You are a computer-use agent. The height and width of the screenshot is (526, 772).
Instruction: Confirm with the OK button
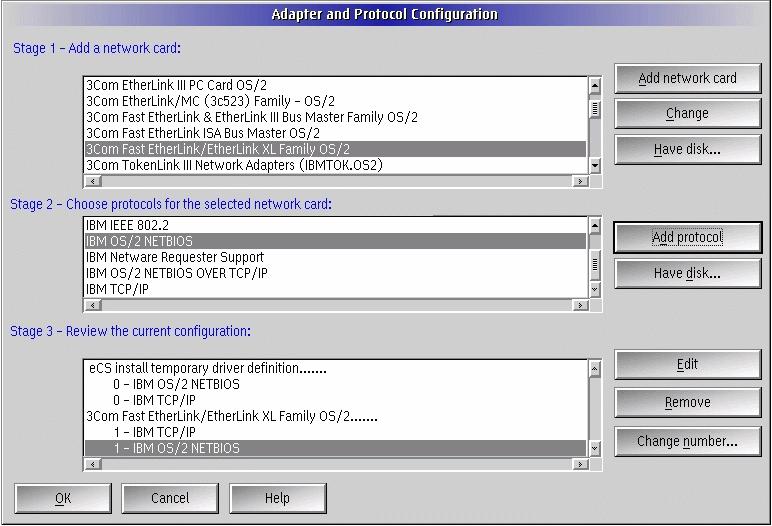(x=63, y=498)
